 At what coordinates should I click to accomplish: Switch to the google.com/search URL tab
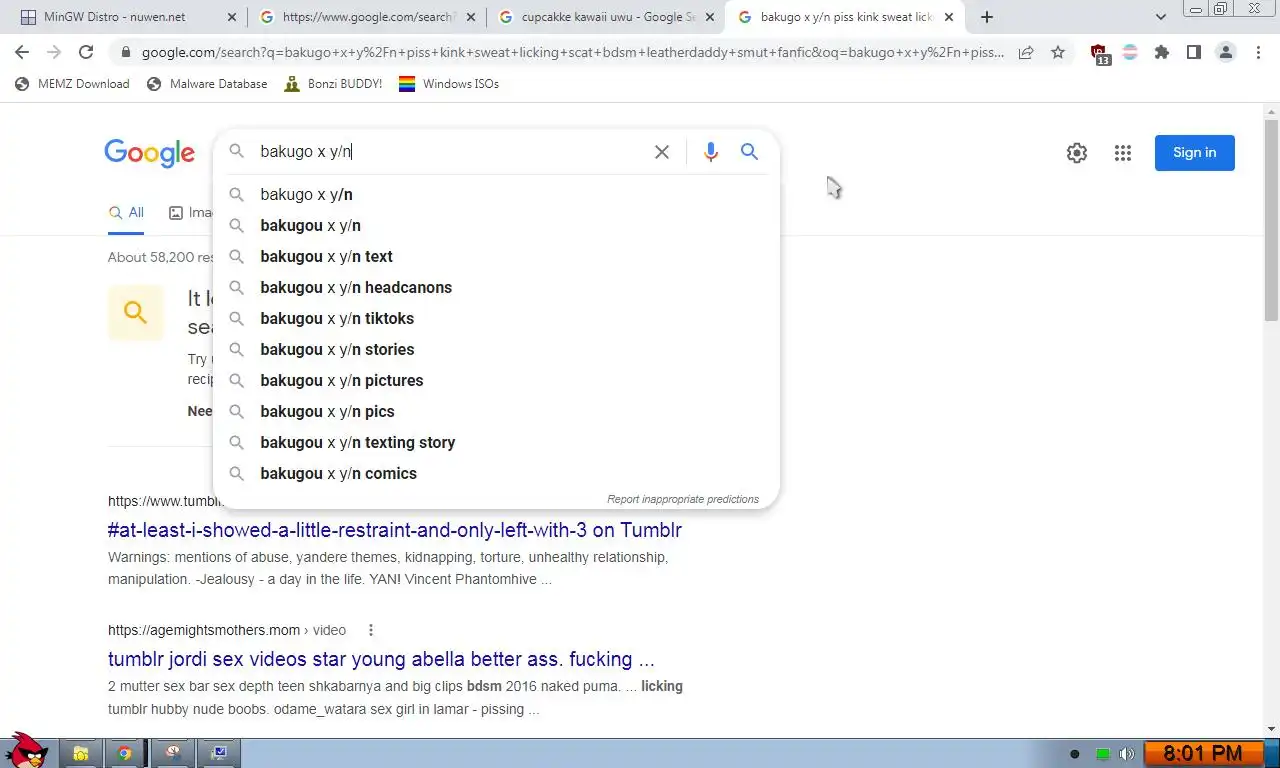tap(368, 17)
